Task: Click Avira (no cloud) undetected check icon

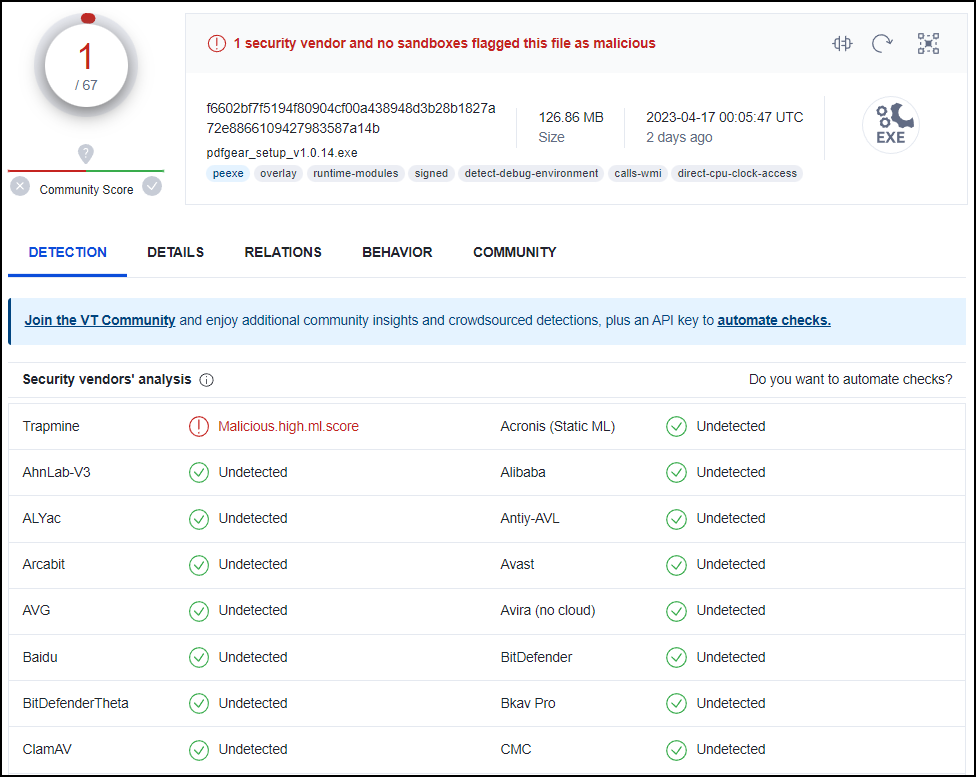Action: [676, 611]
